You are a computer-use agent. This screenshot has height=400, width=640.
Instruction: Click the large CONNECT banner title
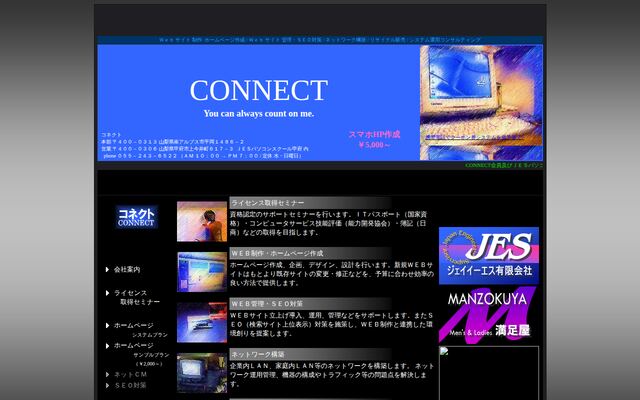[x=259, y=90]
